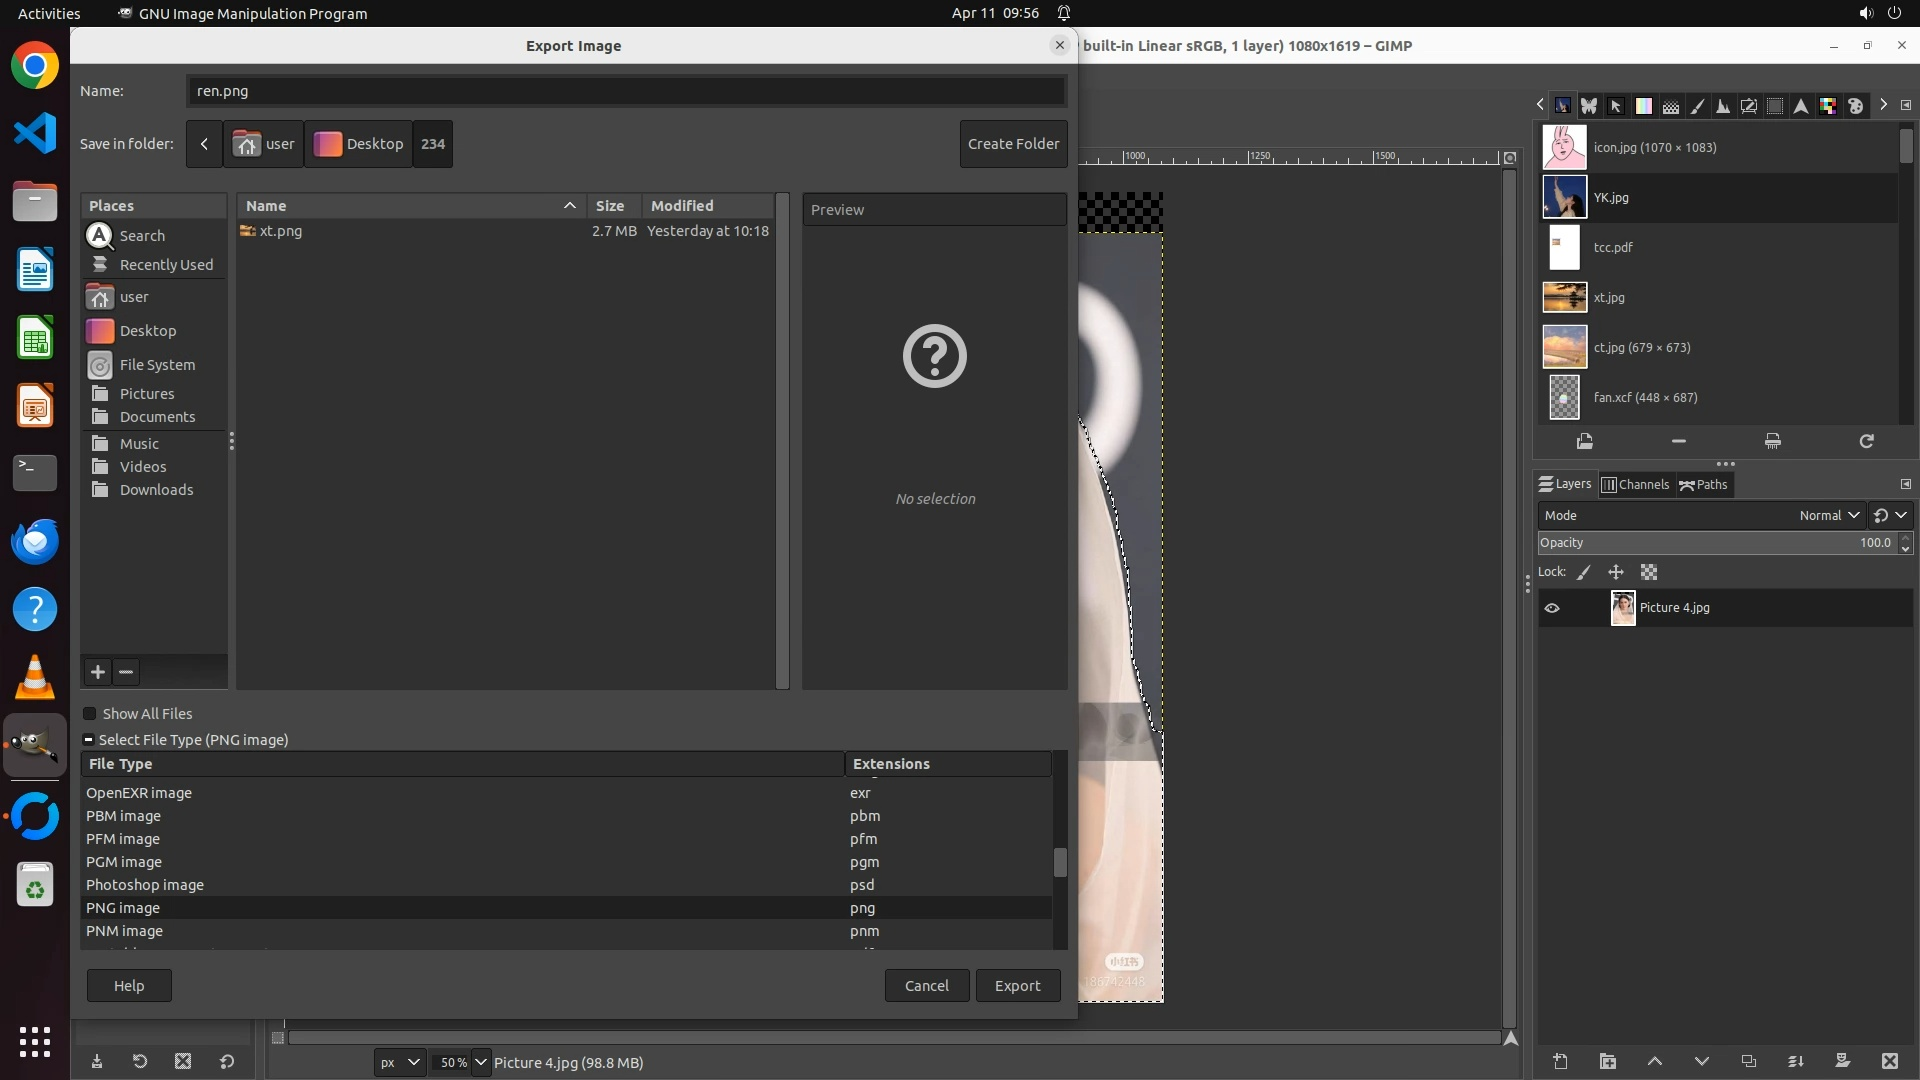Click the plus icon to add a bookmark
Screen dimensions: 1920x1080
point(98,672)
